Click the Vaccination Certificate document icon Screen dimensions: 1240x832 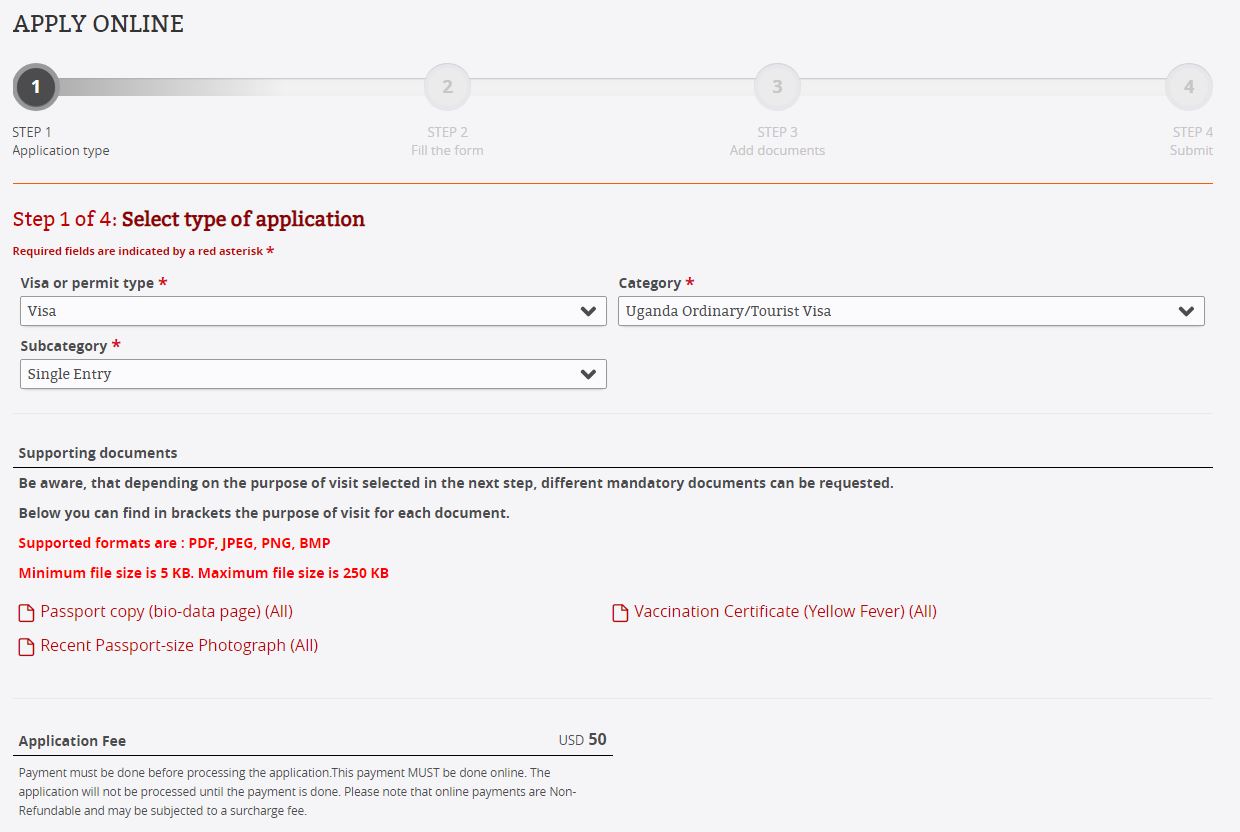point(620,612)
